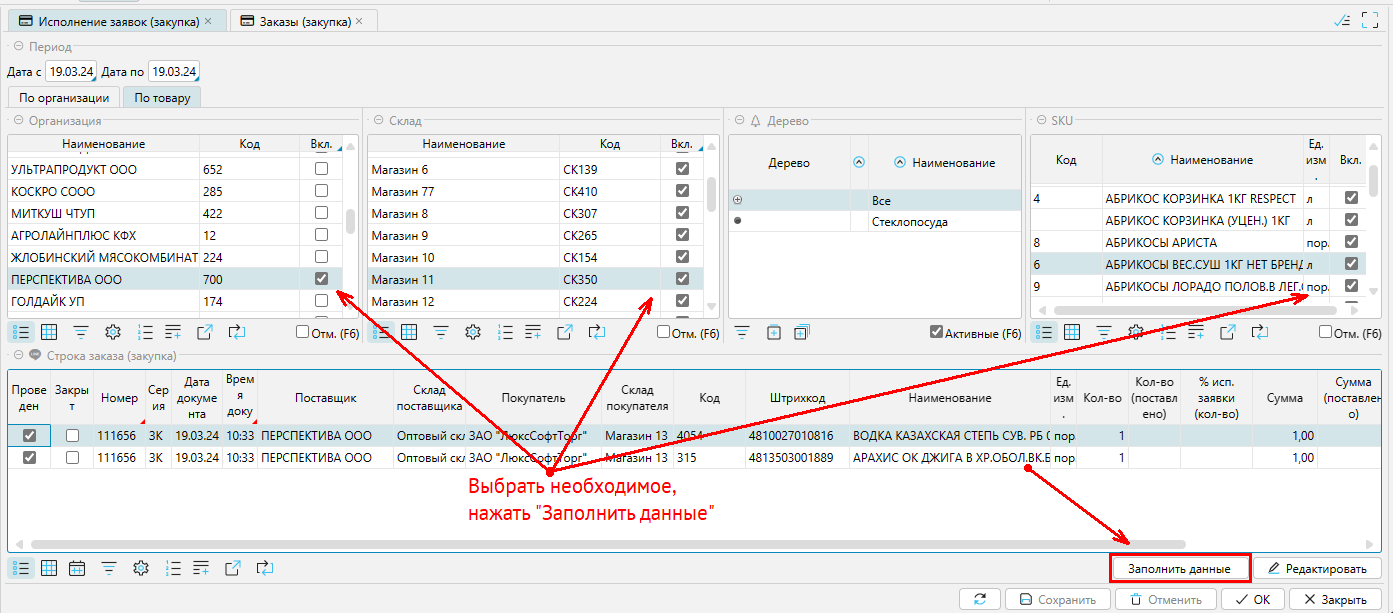The width and height of the screenshot is (1393, 613).
Task: Click the filter icon under the Организация table
Action: [80, 332]
